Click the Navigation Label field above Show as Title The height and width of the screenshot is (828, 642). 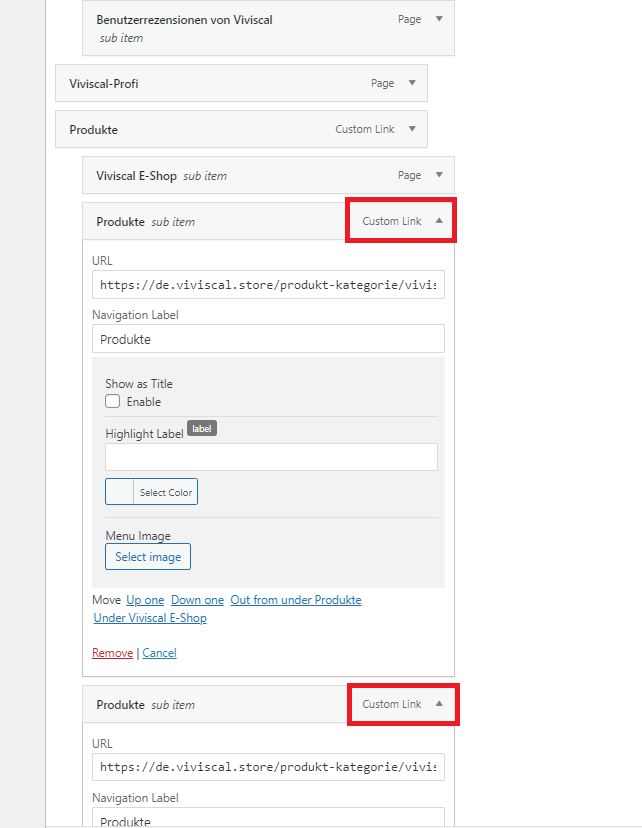[x=268, y=339]
